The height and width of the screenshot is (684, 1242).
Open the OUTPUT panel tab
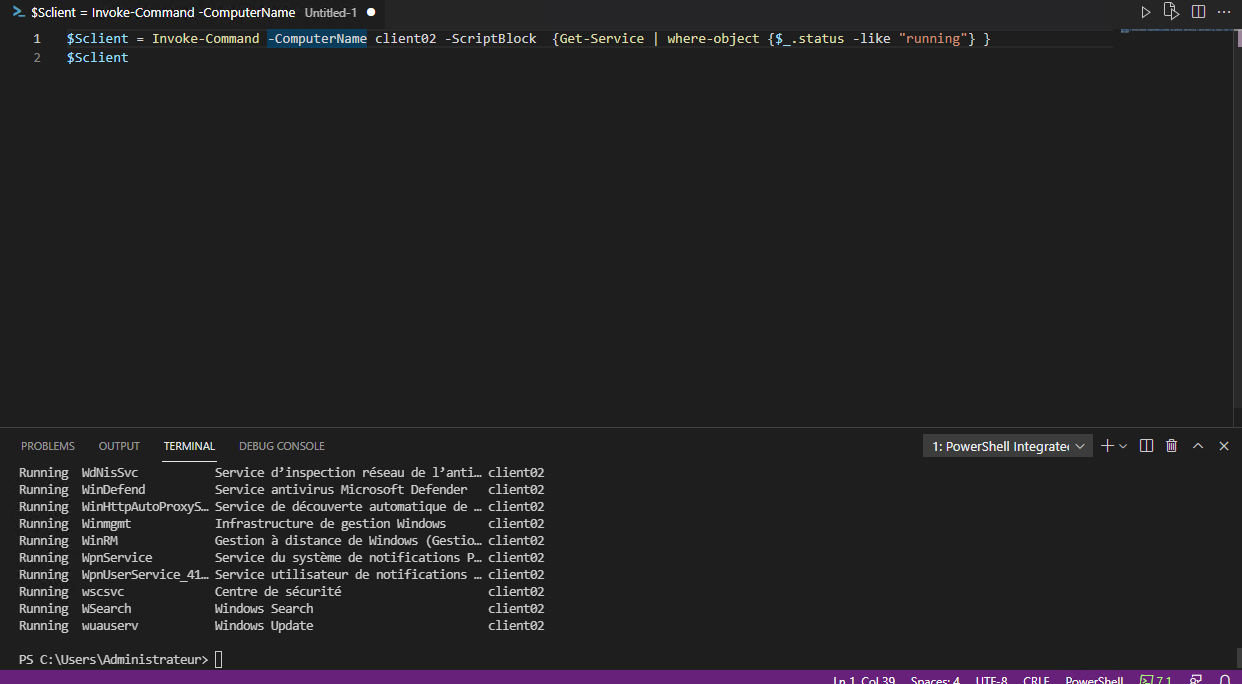(118, 445)
